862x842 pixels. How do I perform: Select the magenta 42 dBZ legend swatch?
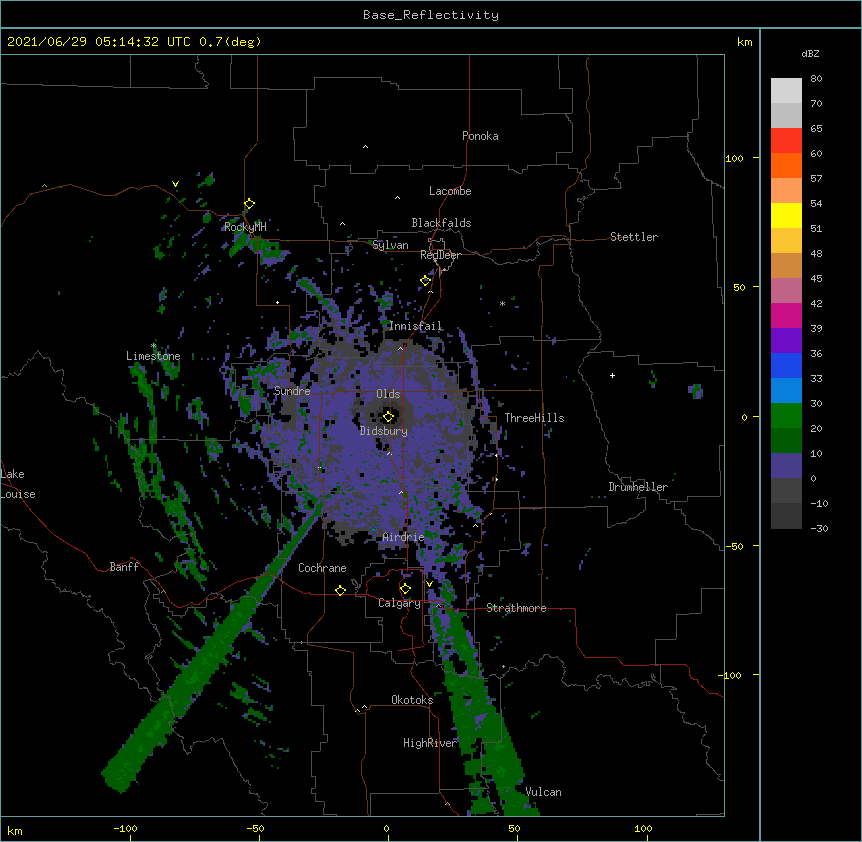pos(786,315)
